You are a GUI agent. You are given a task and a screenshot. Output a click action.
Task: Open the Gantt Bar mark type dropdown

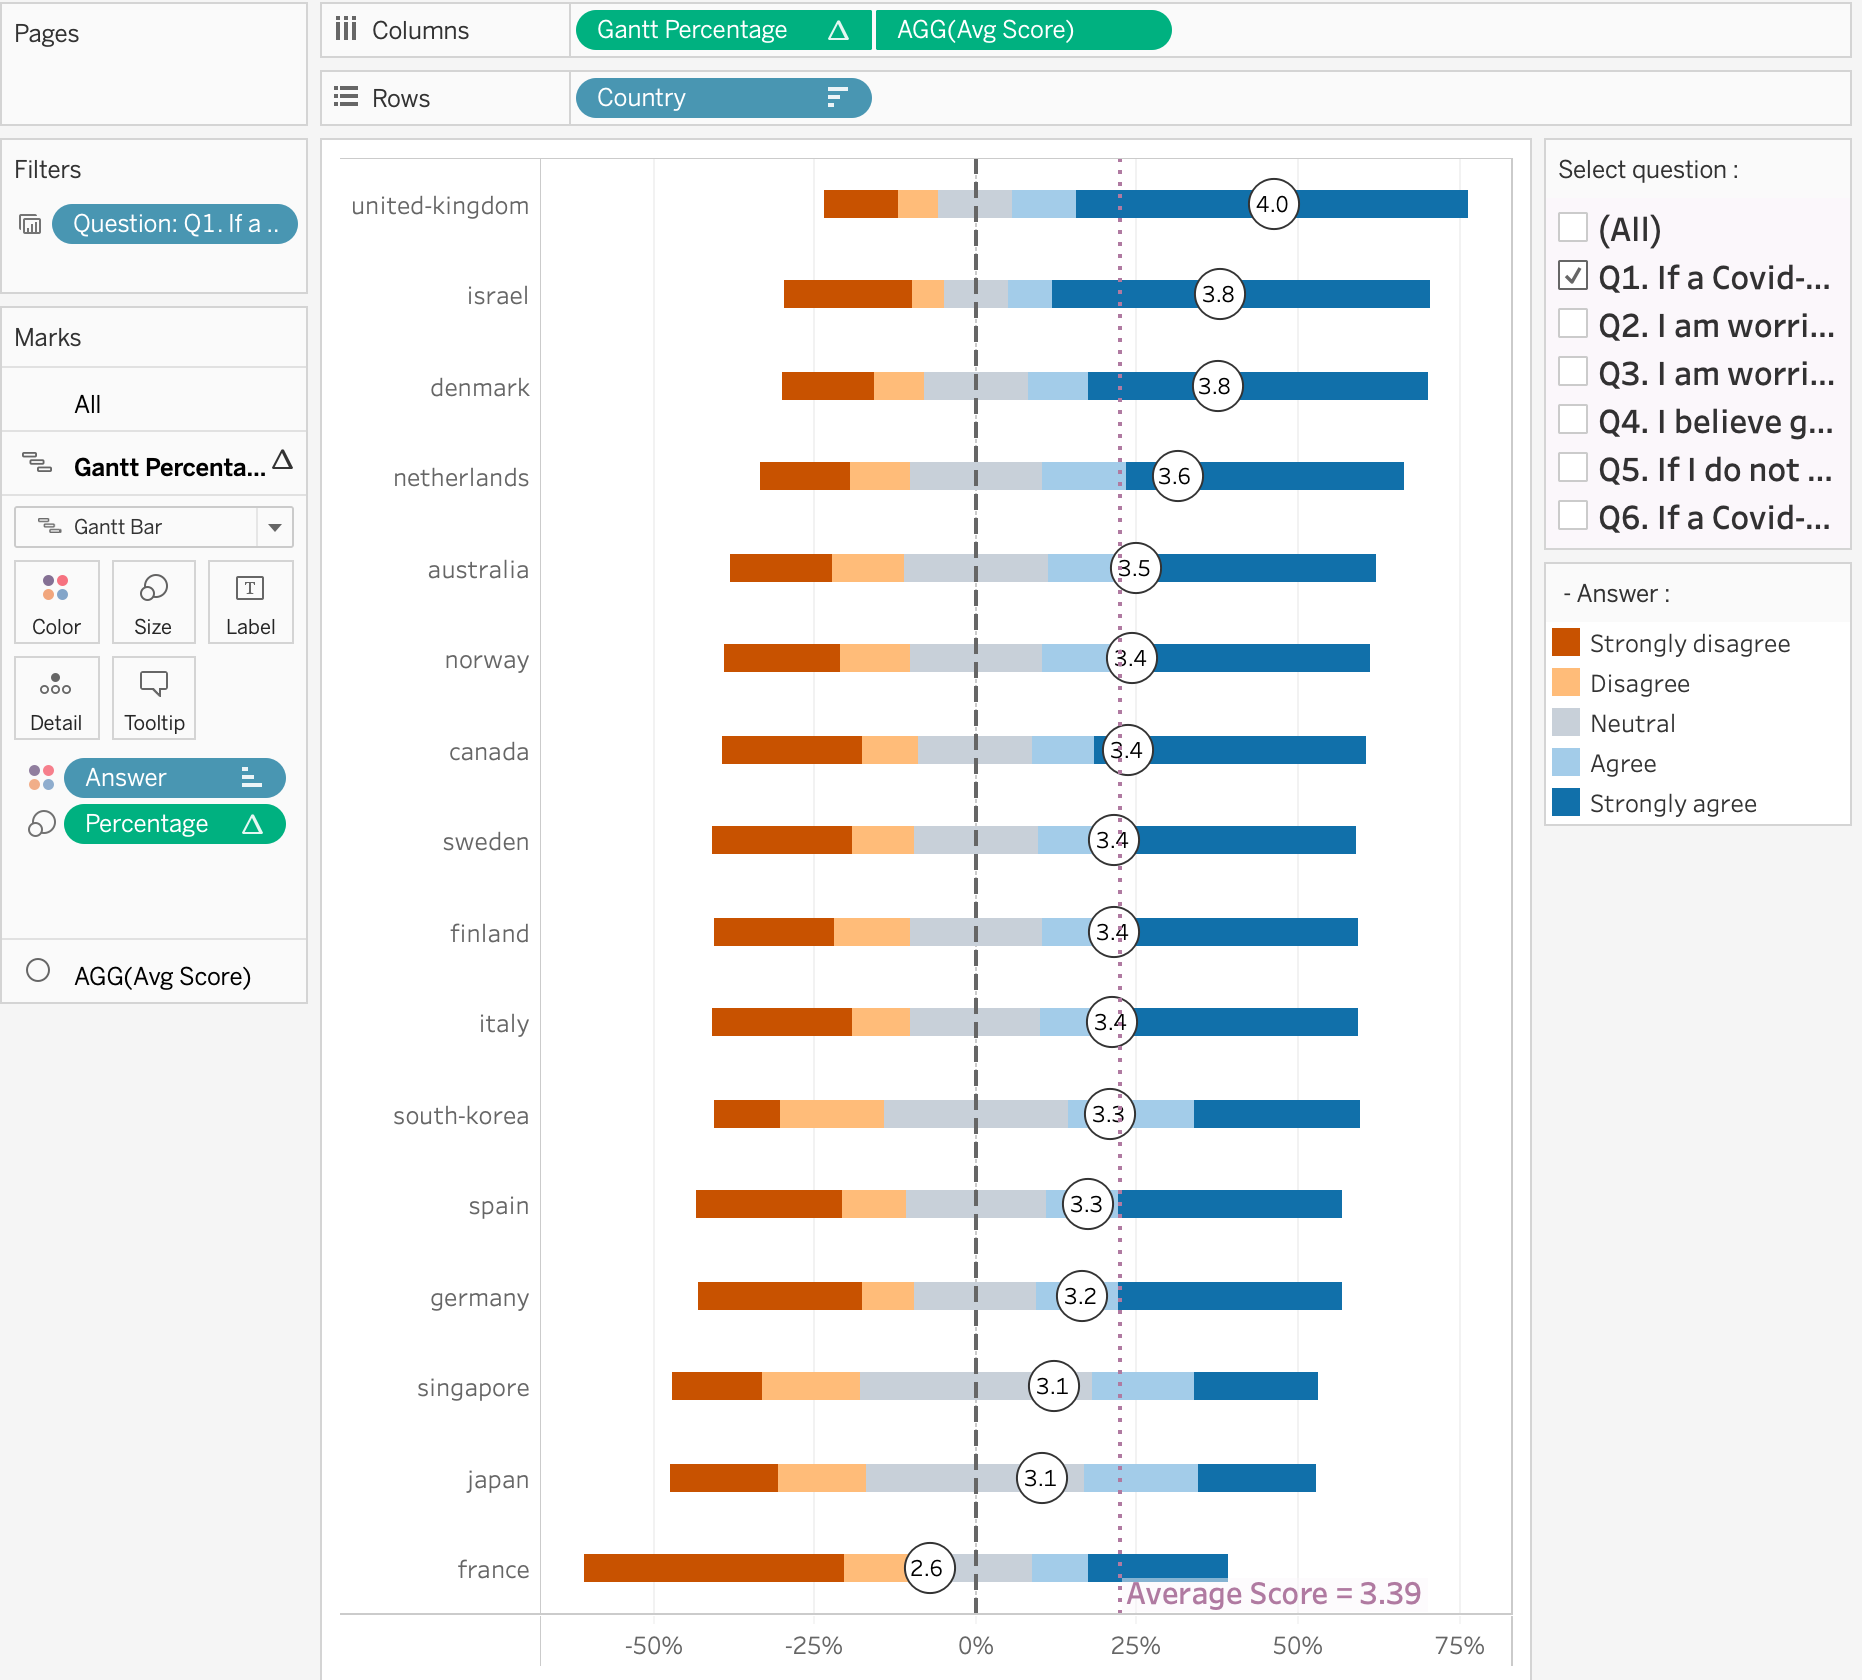(x=274, y=527)
